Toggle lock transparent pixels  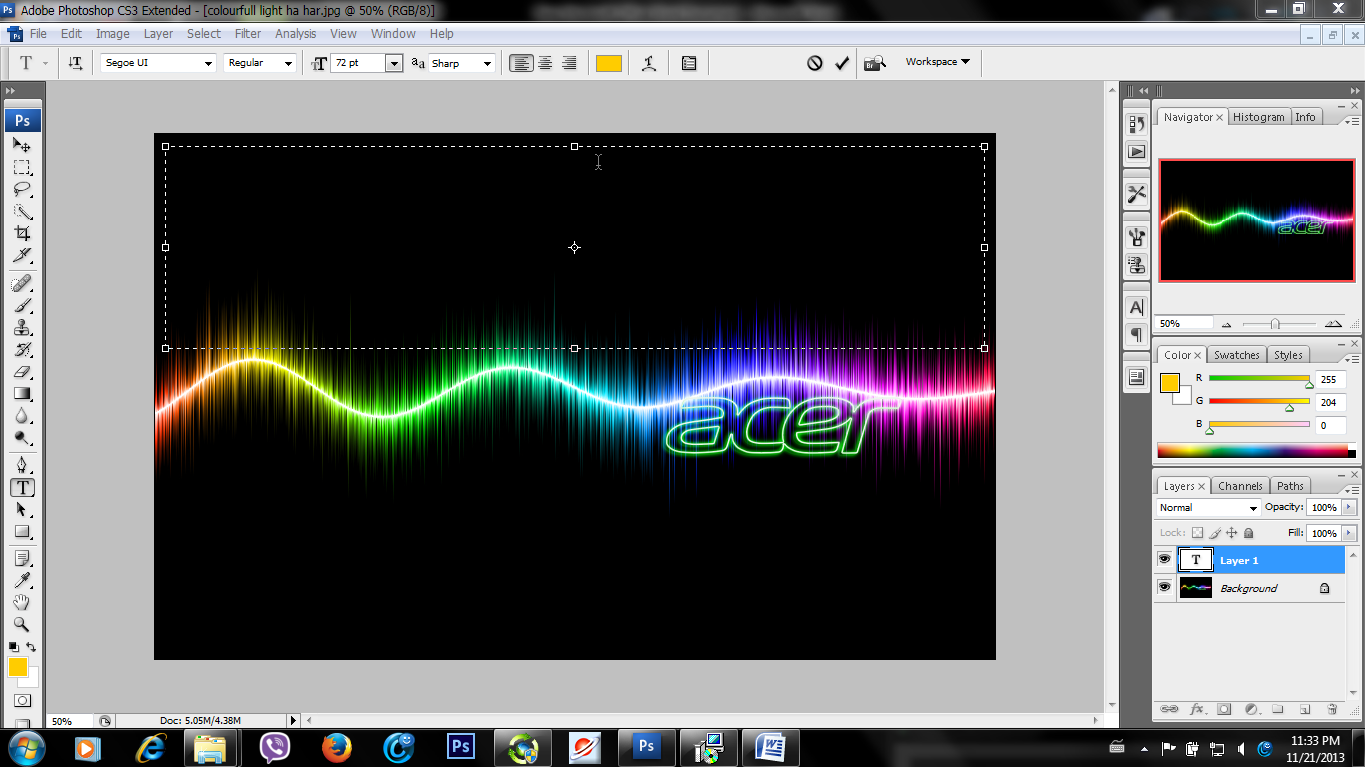click(1197, 534)
